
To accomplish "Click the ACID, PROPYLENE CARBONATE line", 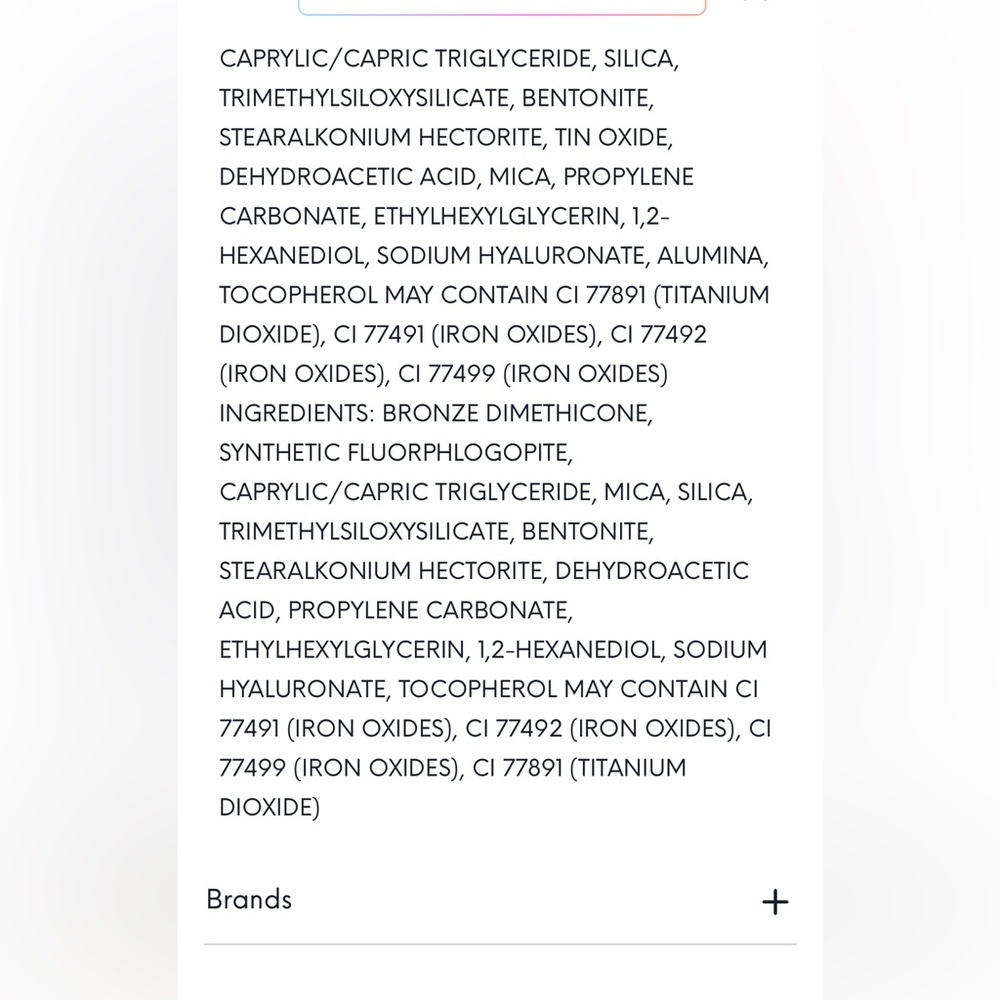I will point(396,610).
